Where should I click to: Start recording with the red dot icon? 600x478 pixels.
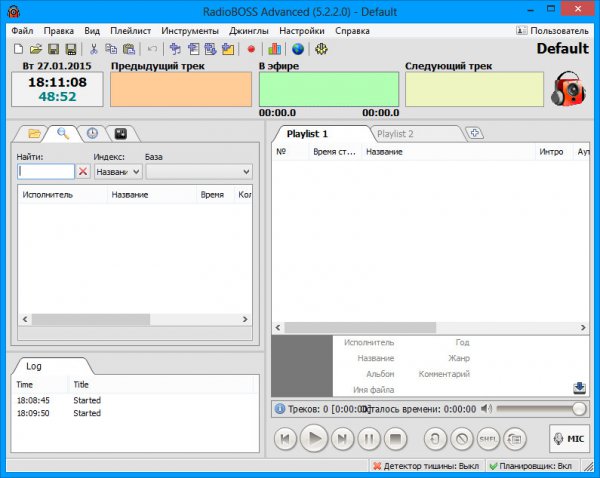(251, 49)
